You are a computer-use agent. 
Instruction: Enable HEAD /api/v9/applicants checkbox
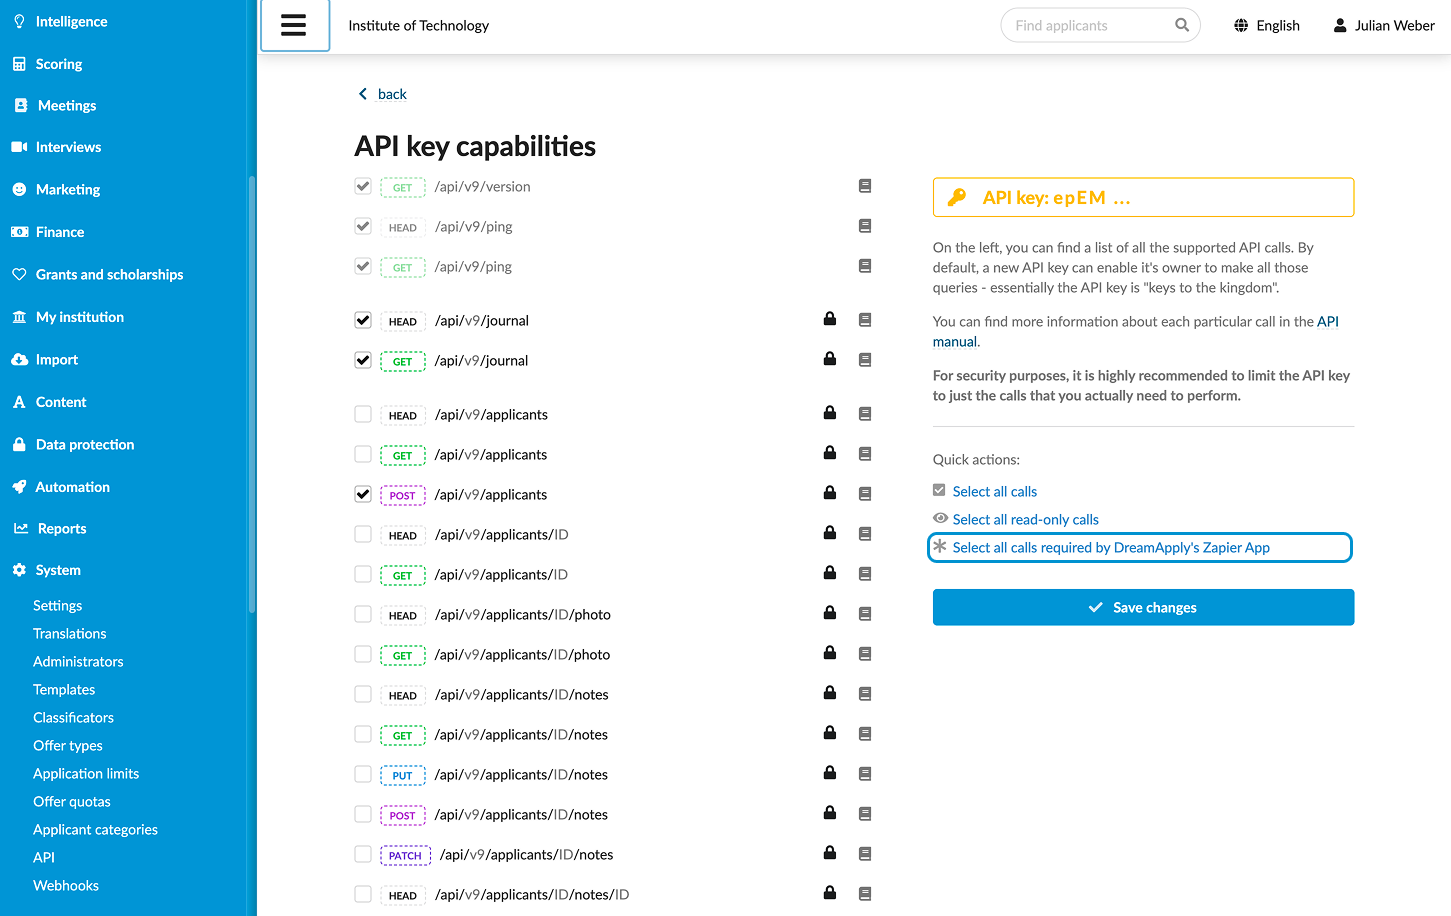coord(363,414)
